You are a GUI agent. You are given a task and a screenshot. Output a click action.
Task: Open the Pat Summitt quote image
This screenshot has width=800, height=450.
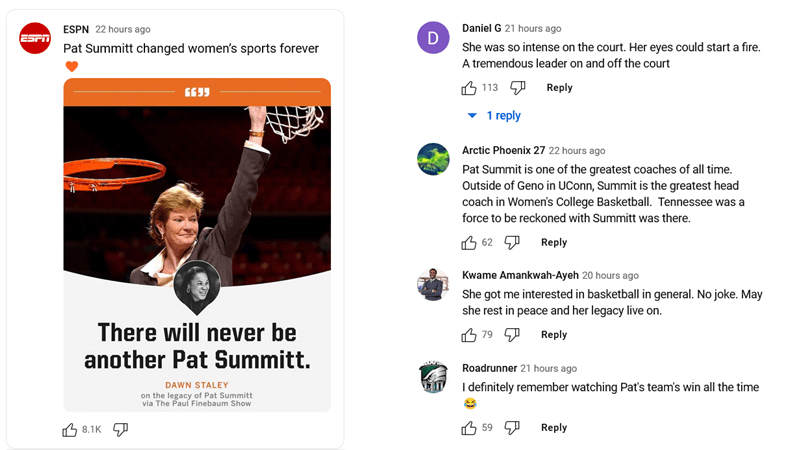click(197, 245)
